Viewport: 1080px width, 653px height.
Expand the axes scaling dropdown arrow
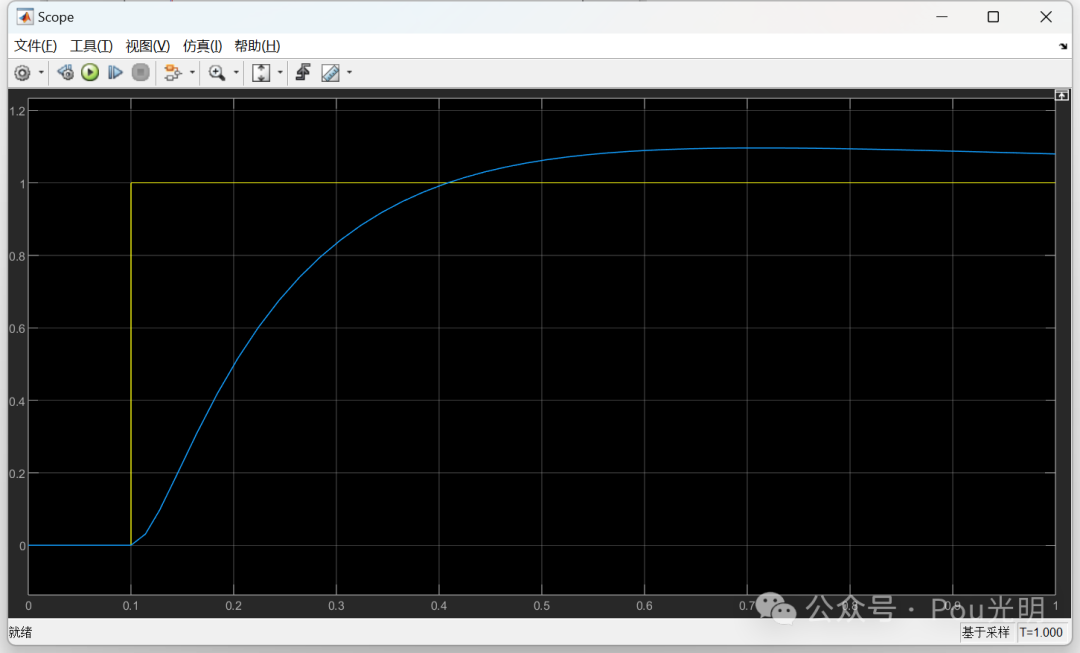[x=280, y=72]
